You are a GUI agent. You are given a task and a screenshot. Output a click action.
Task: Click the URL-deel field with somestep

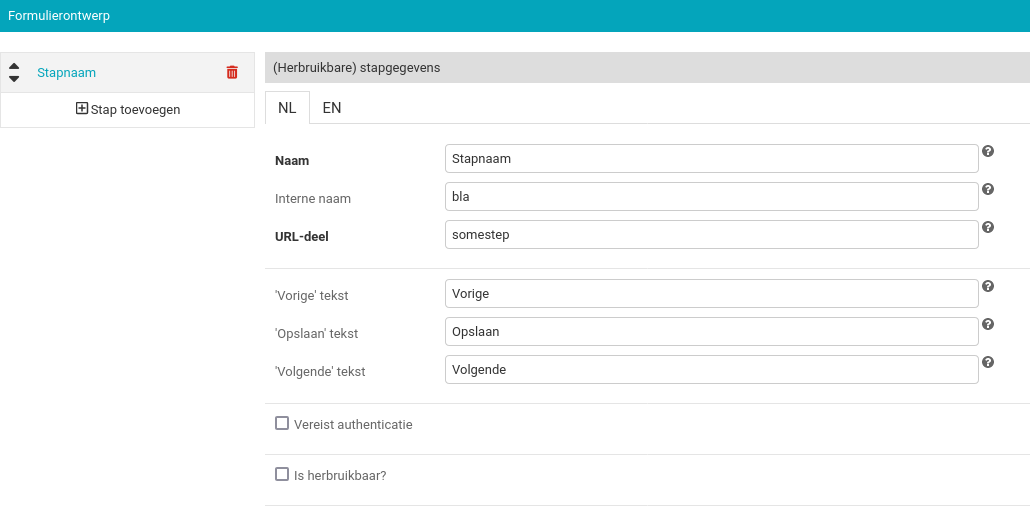click(x=711, y=235)
